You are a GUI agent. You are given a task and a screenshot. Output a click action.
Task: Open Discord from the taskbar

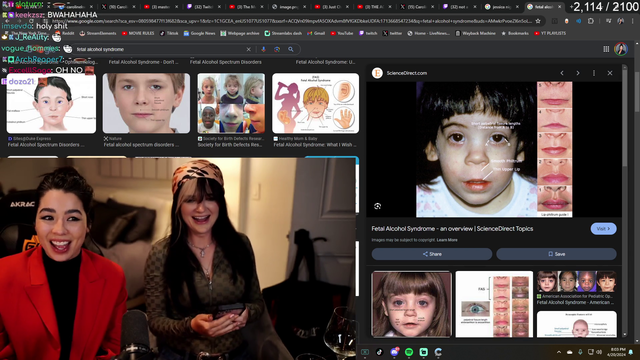click(394, 352)
